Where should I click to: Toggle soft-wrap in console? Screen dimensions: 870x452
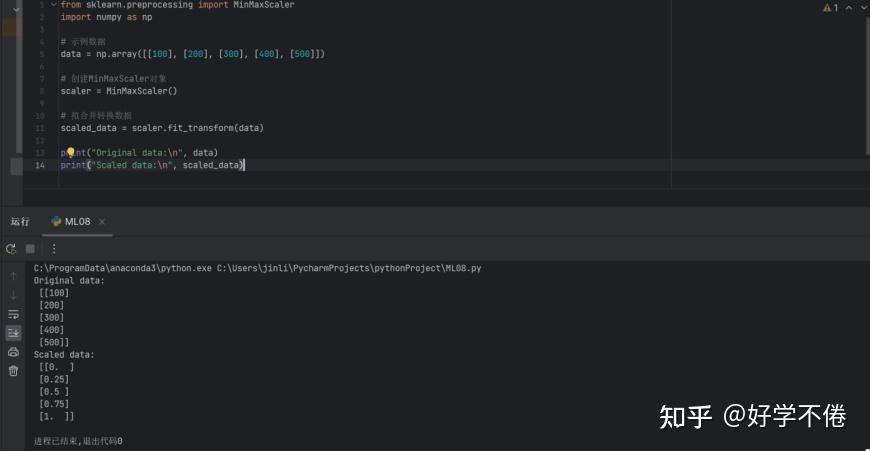click(x=13, y=314)
